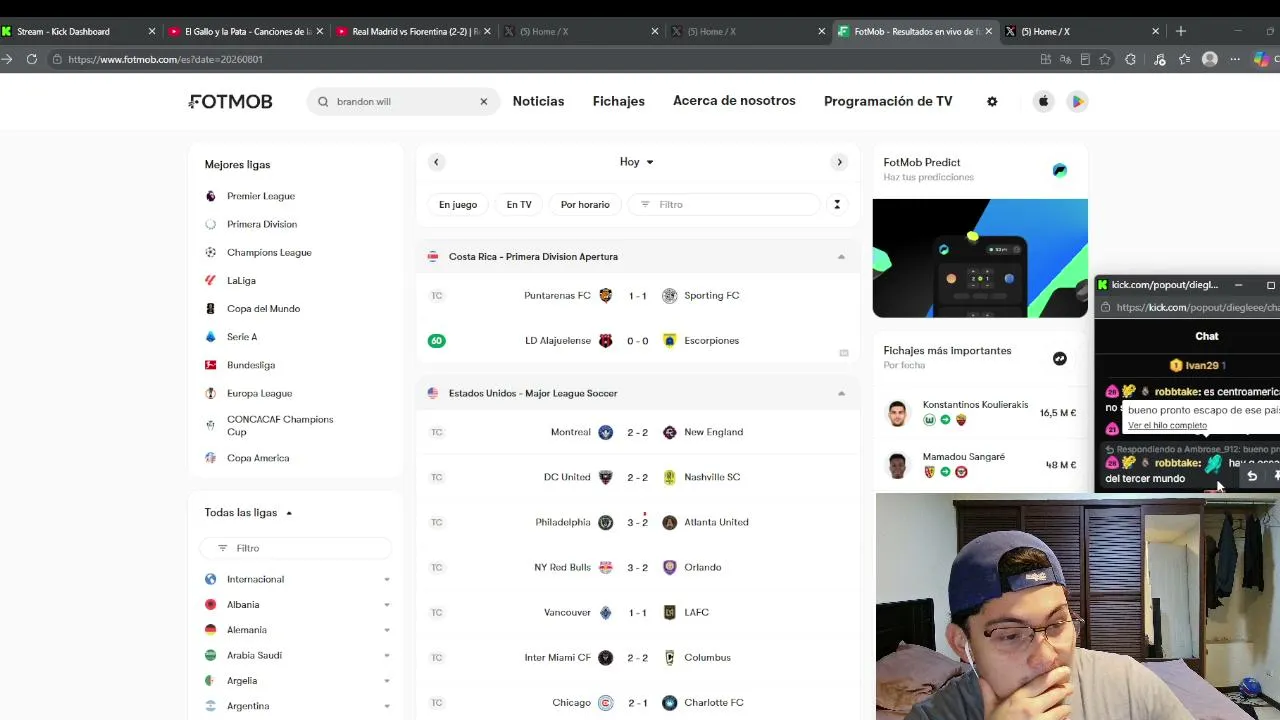This screenshot has height=720, width=1280.
Task: Select Serie A league
Action: [x=241, y=337]
